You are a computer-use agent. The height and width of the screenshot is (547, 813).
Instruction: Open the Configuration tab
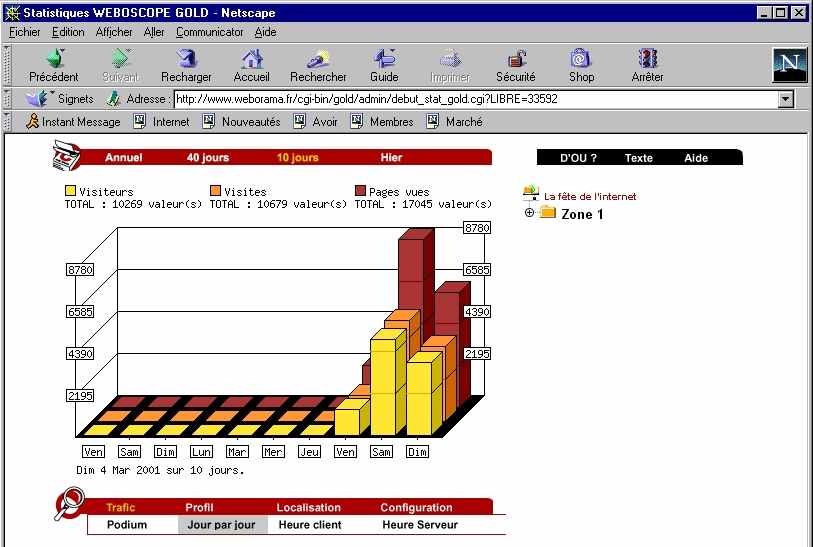pyautogui.click(x=416, y=508)
